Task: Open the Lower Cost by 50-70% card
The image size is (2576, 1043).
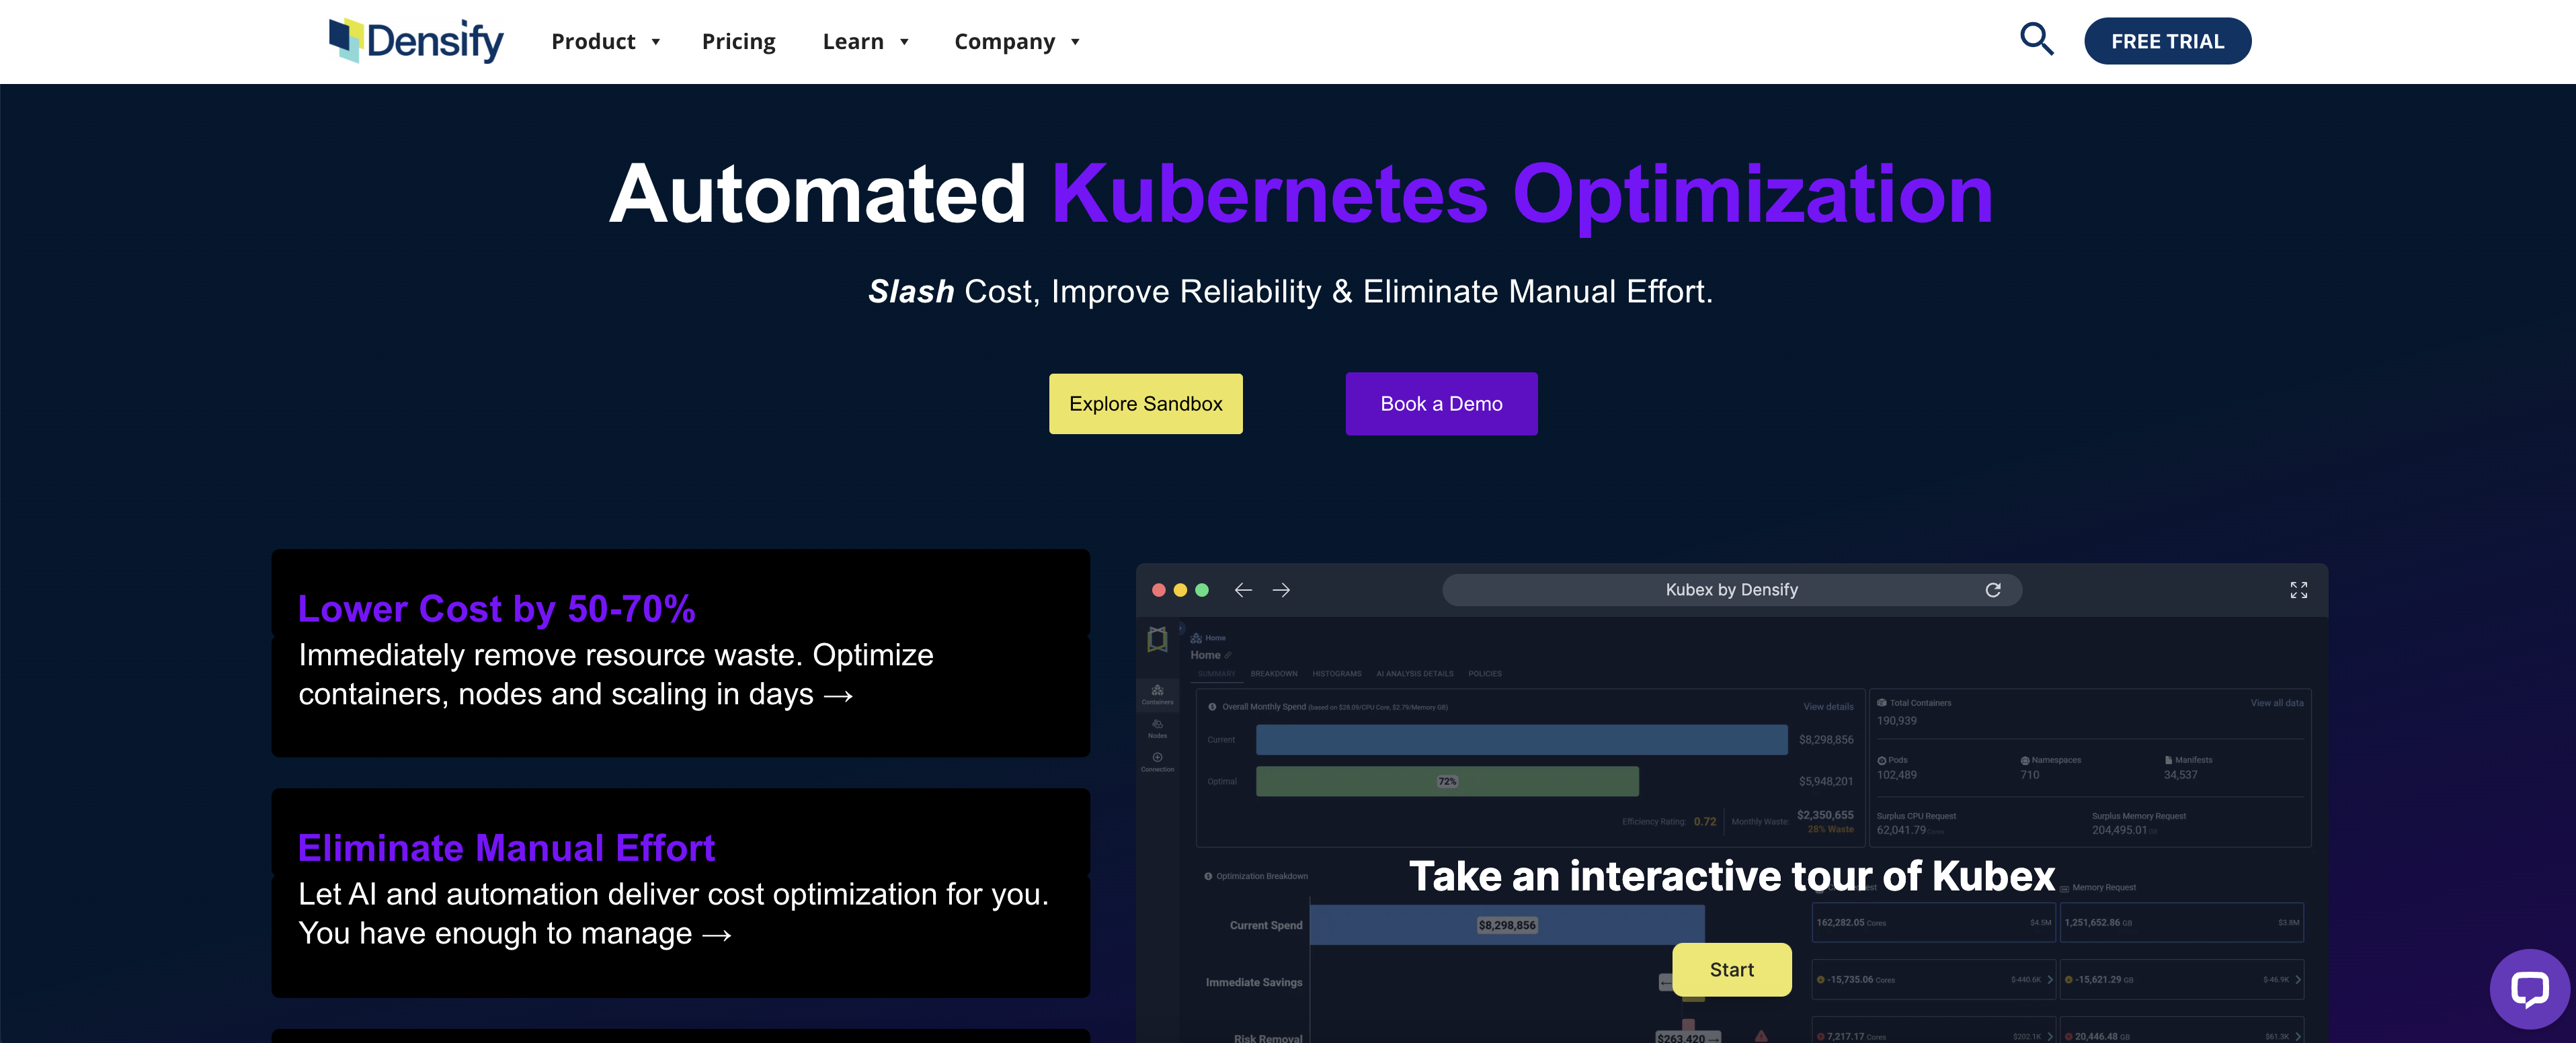Action: coord(680,652)
